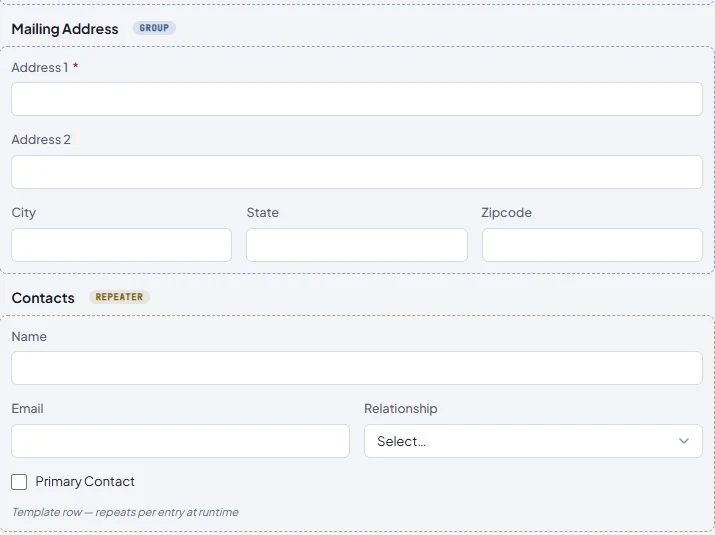Viewport: 715px width, 535px height.
Task: Click the 'City' label
Action: click(24, 213)
